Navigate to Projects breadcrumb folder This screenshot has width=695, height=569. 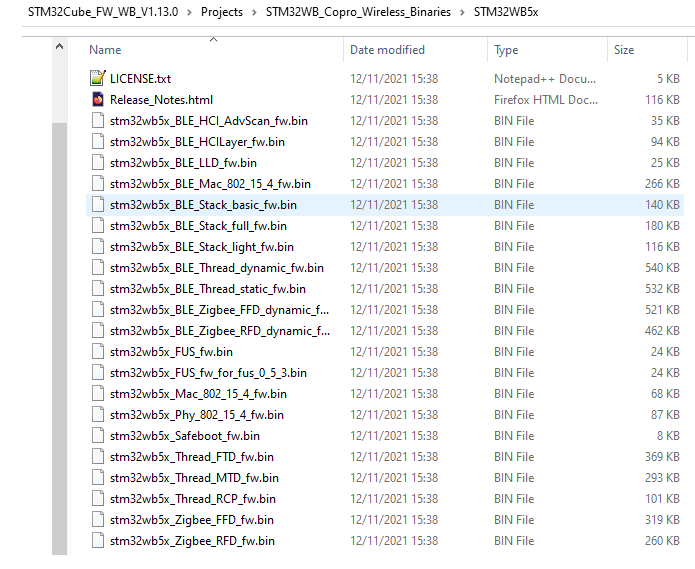click(222, 12)
